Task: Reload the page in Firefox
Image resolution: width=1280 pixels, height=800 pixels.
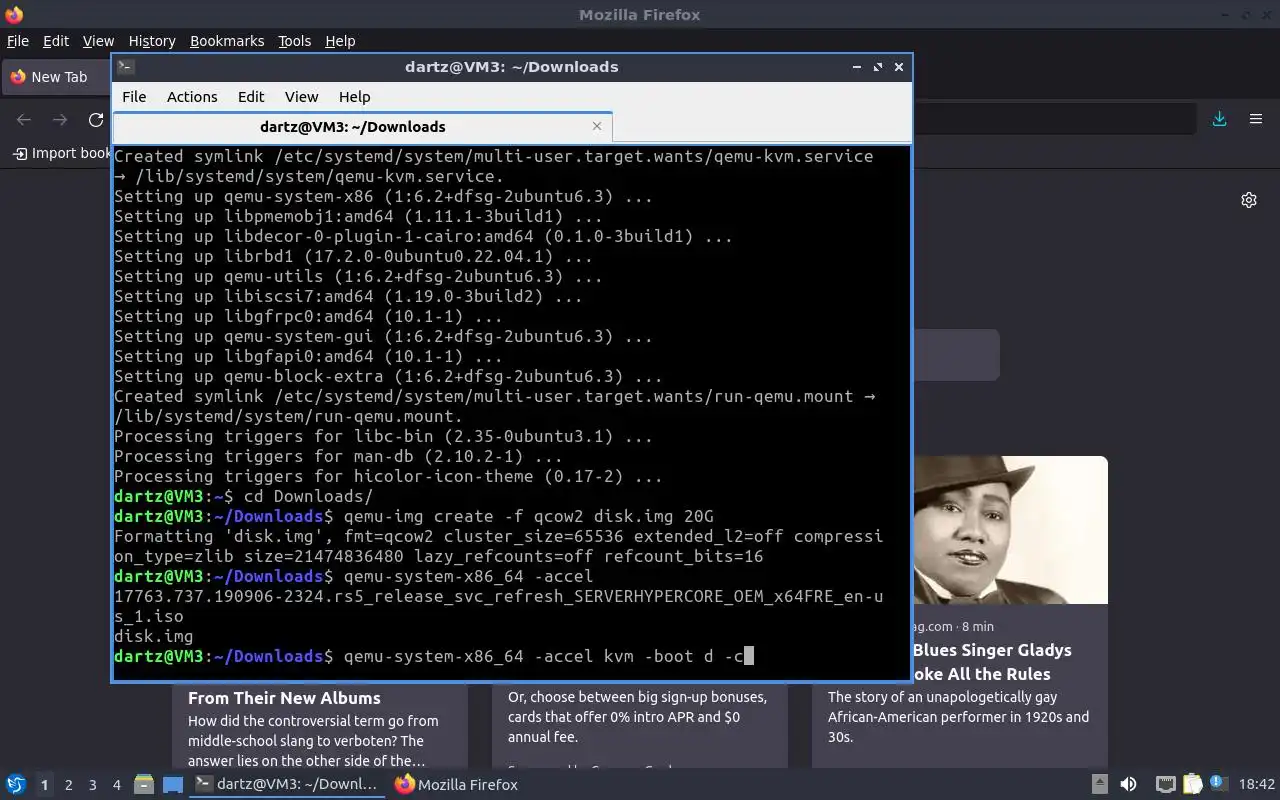Action: tap(96, 120)
